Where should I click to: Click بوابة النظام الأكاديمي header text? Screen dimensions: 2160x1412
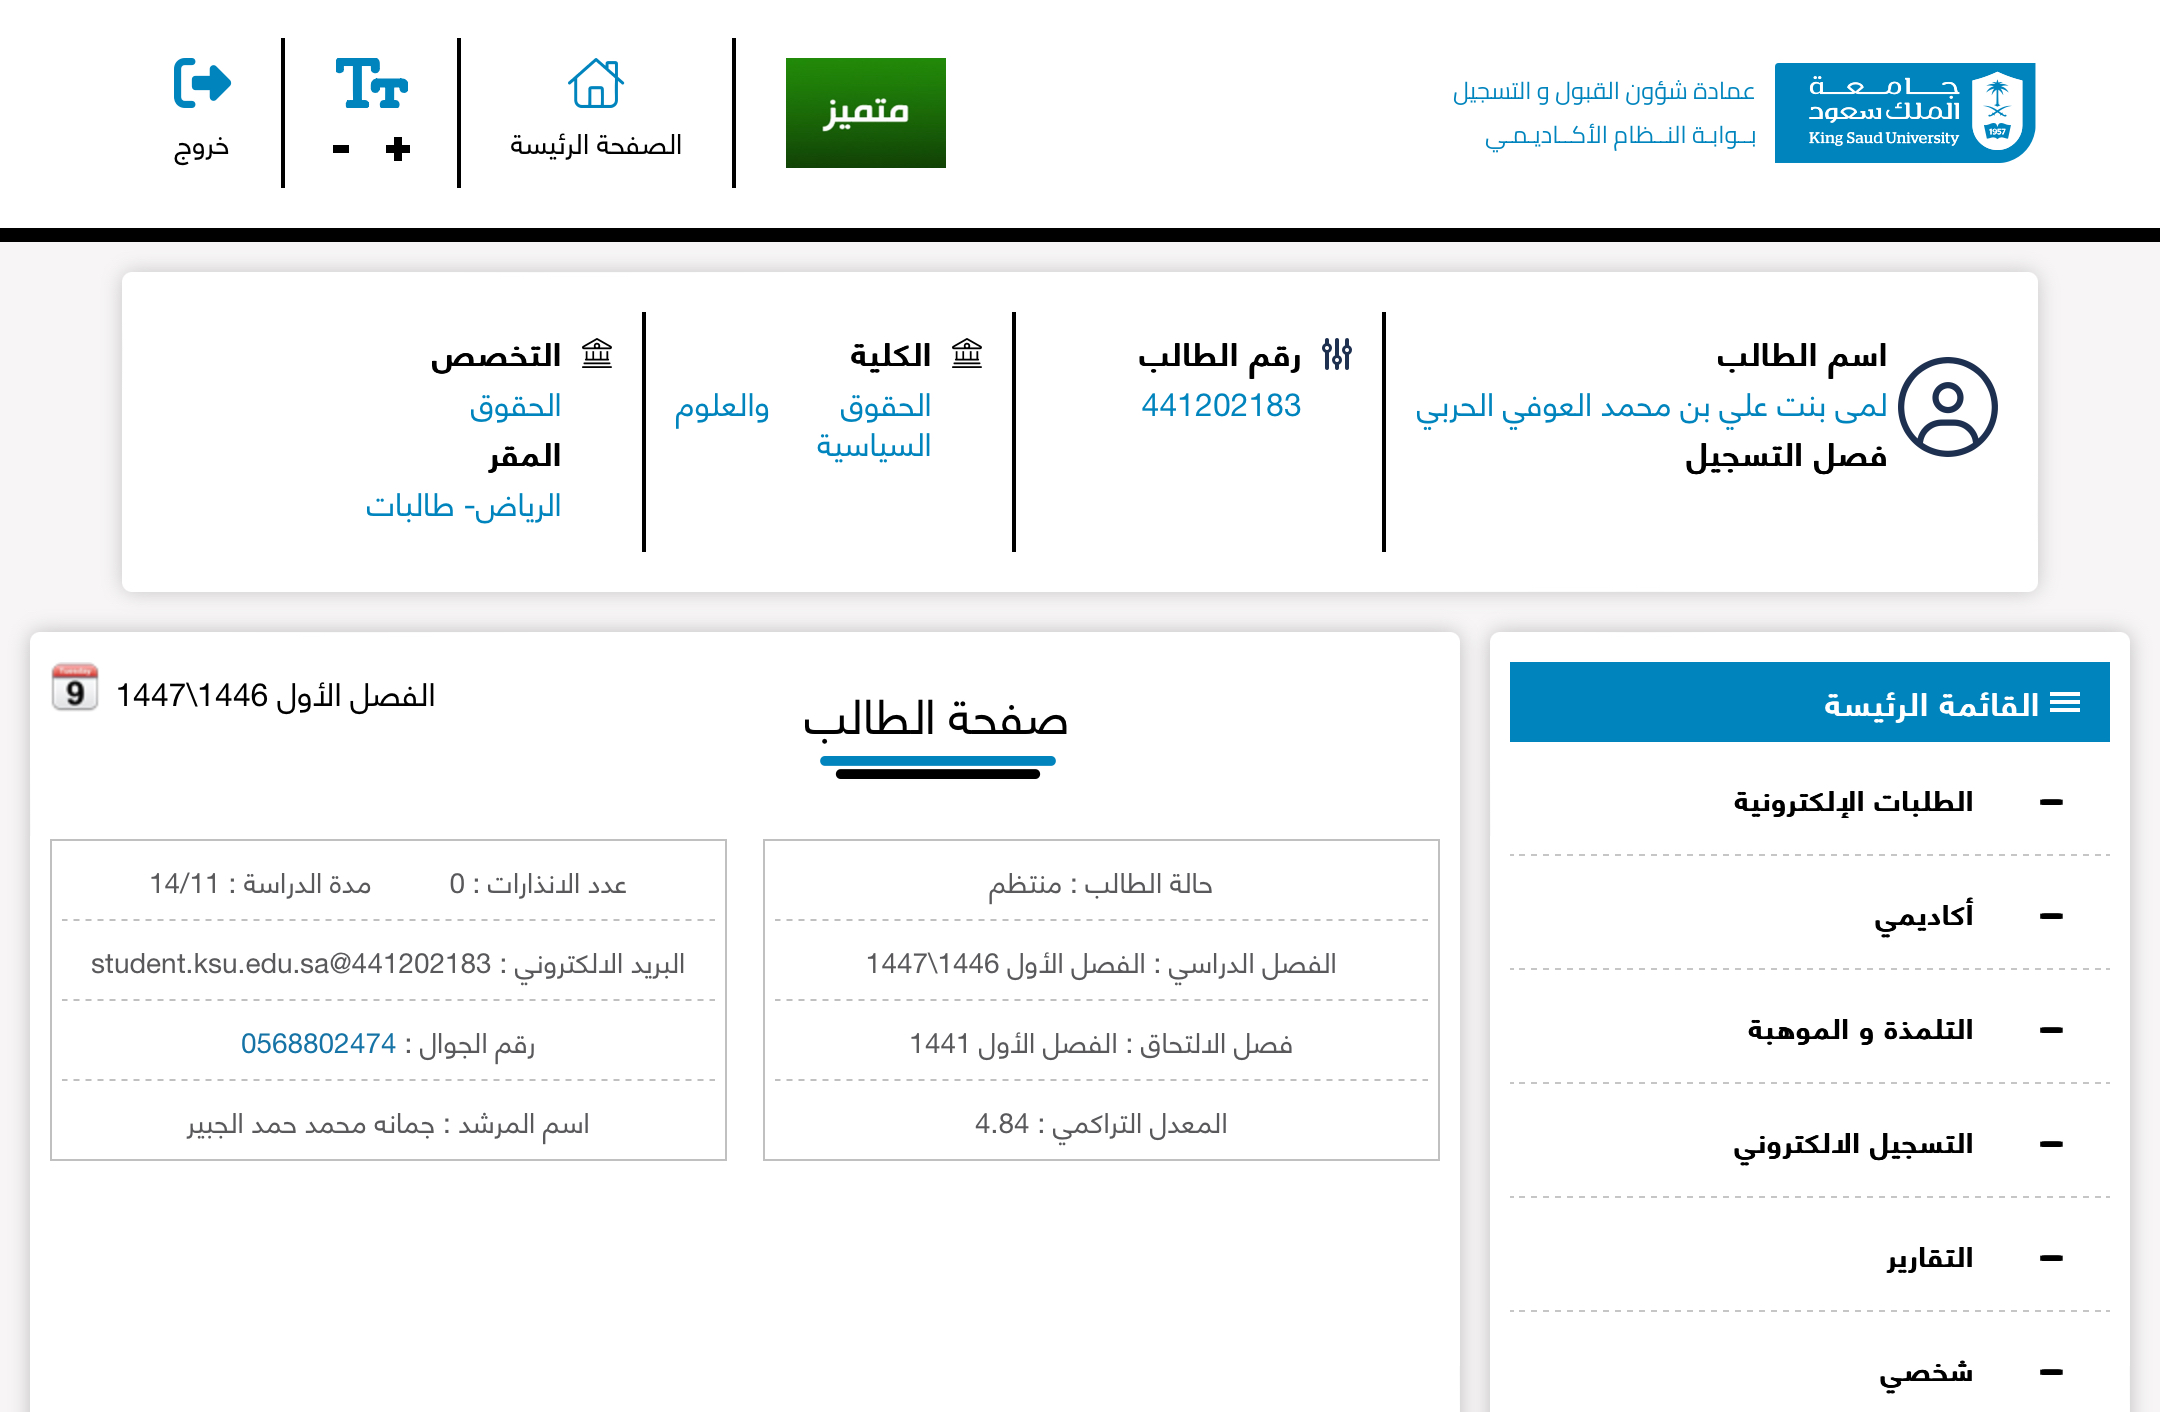[x=1620, y=135]
